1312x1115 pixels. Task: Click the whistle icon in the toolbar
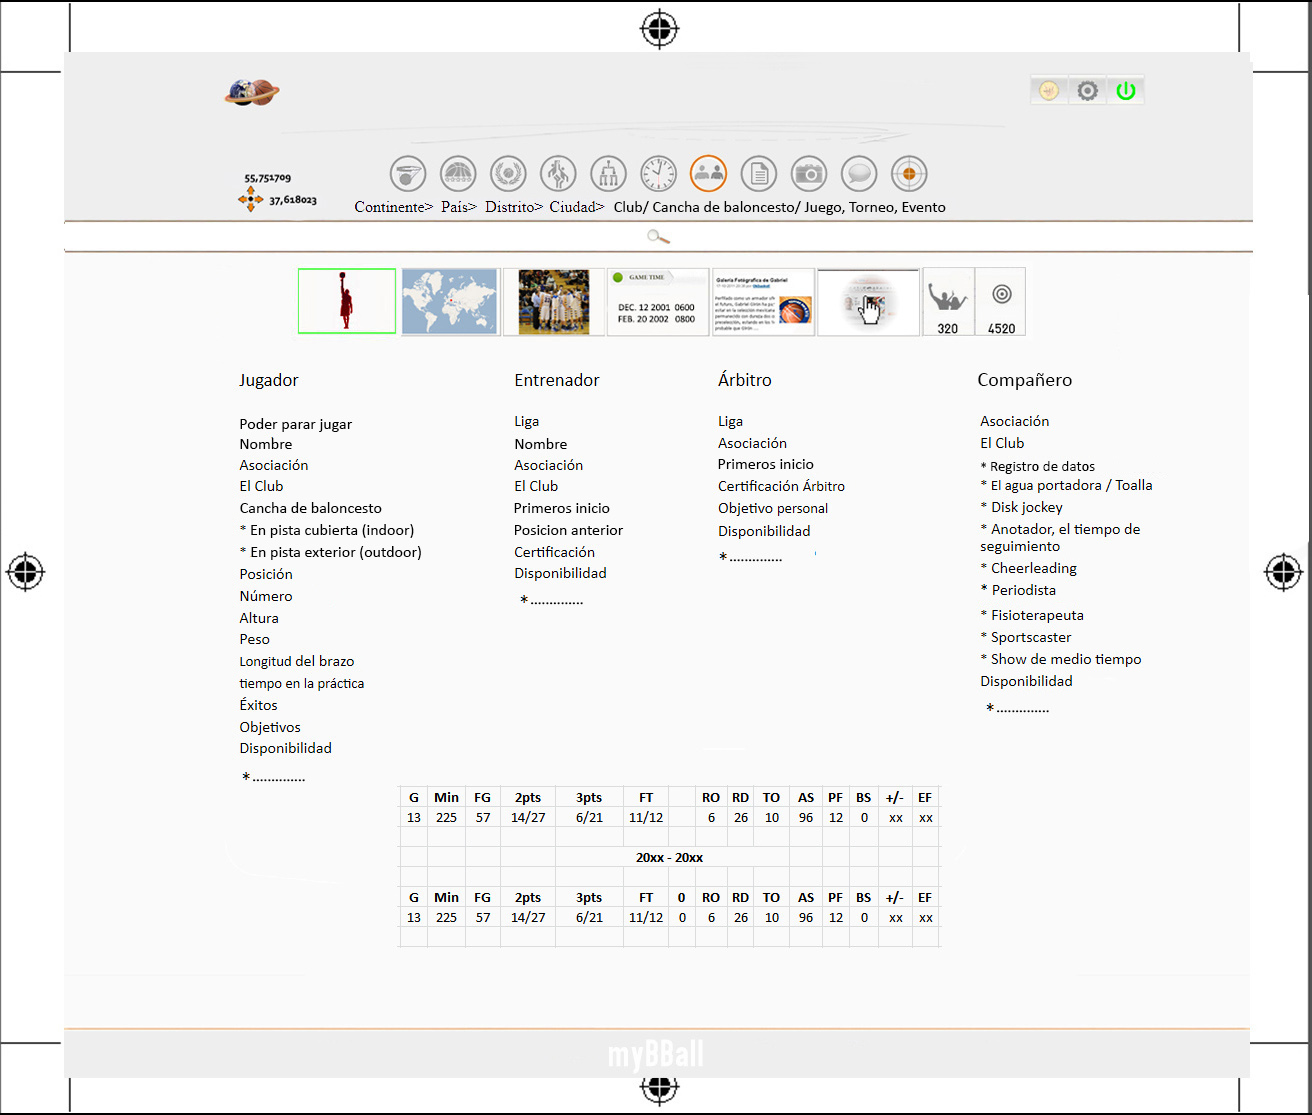408,174
